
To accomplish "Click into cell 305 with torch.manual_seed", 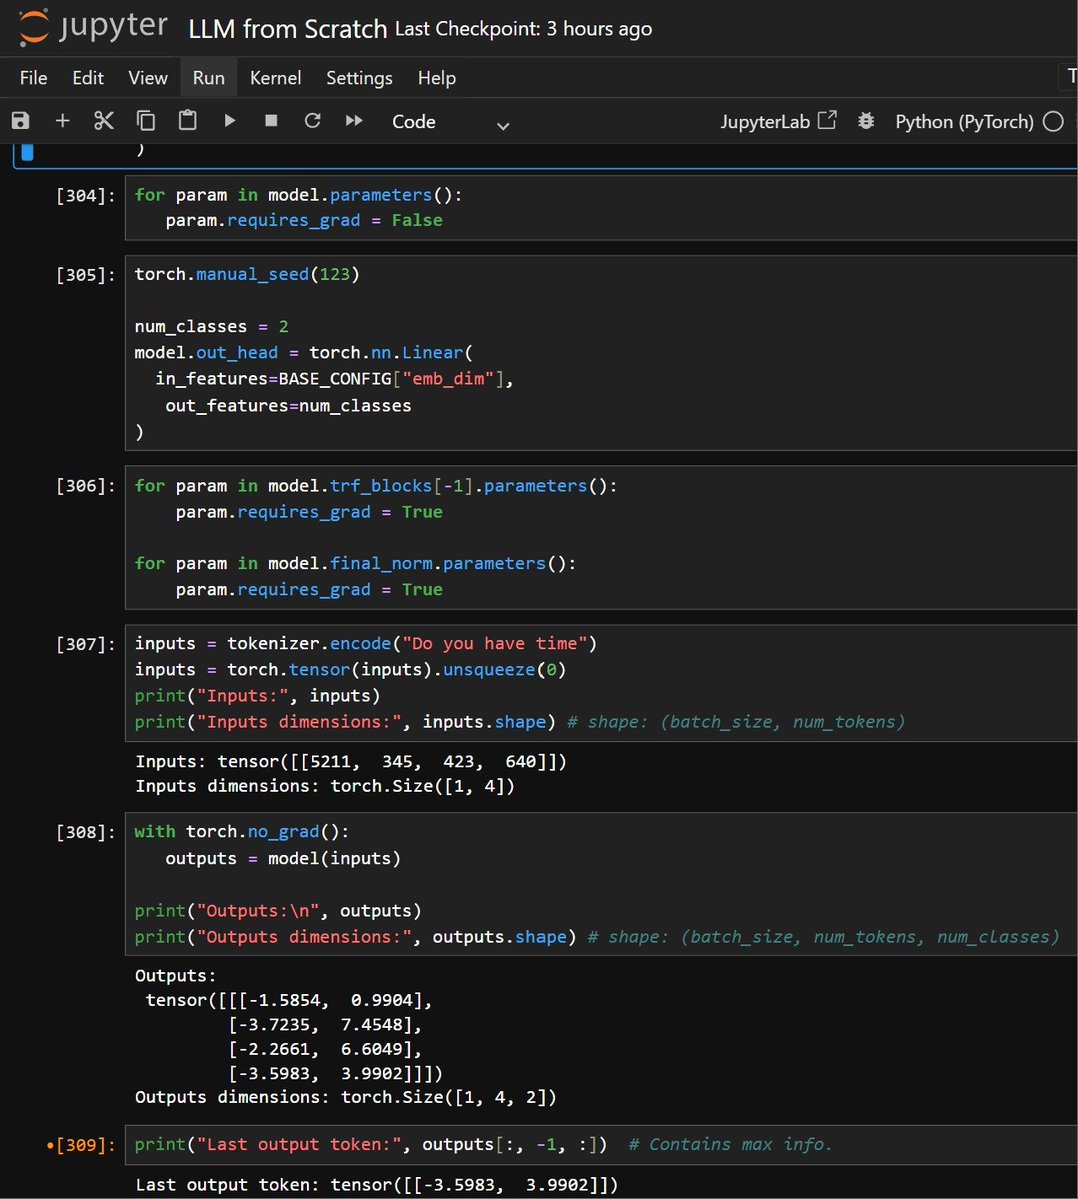I will (601, 353).
